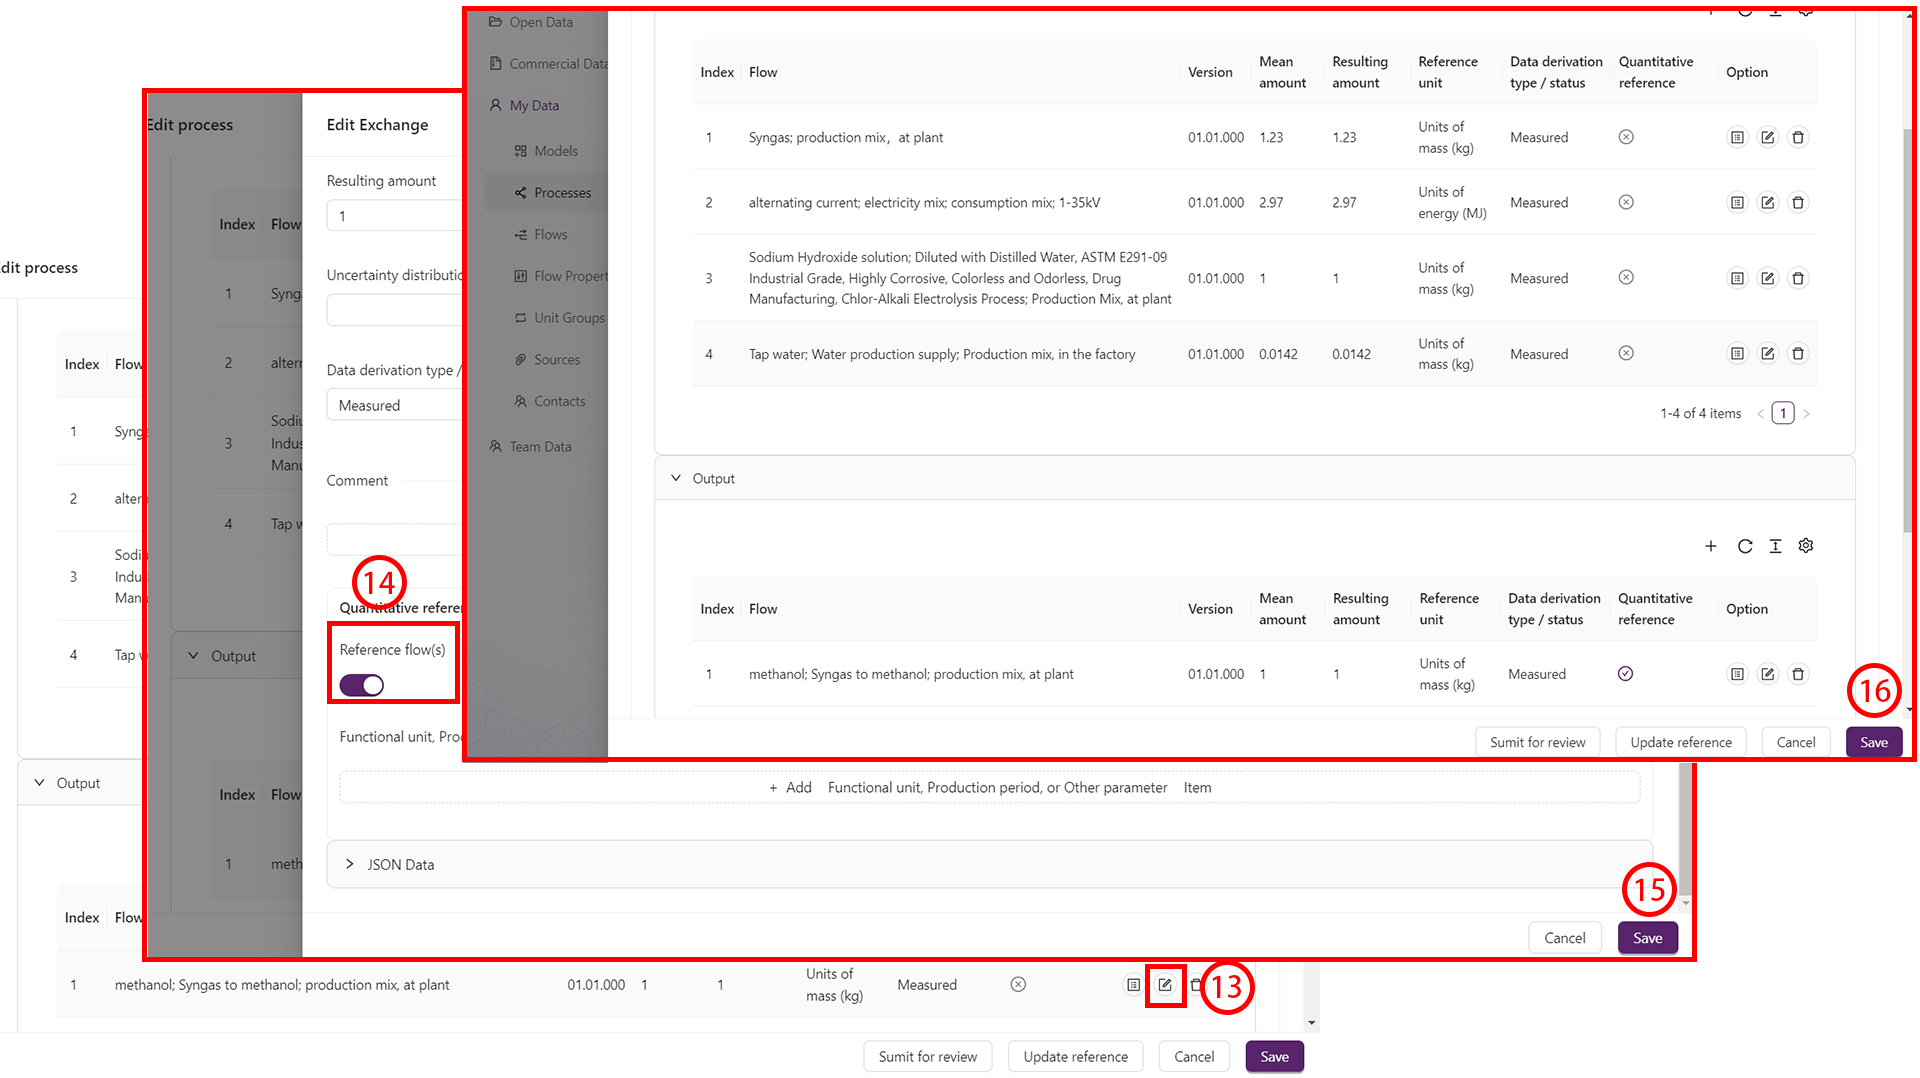The height and width of the screenshot is (1078, 1920).
Task: Go to the next page of input items
Action: coord(1806,414)
